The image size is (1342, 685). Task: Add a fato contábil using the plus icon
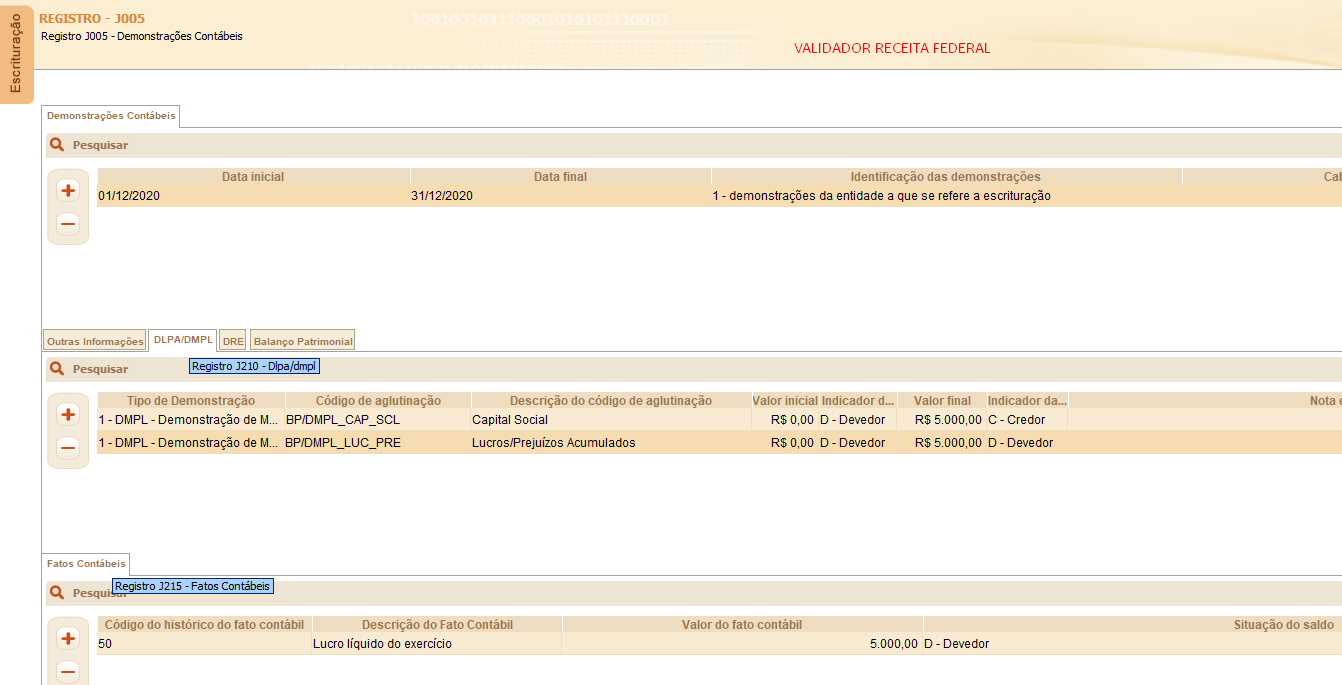pyautogui.click(x=67, y=637)
